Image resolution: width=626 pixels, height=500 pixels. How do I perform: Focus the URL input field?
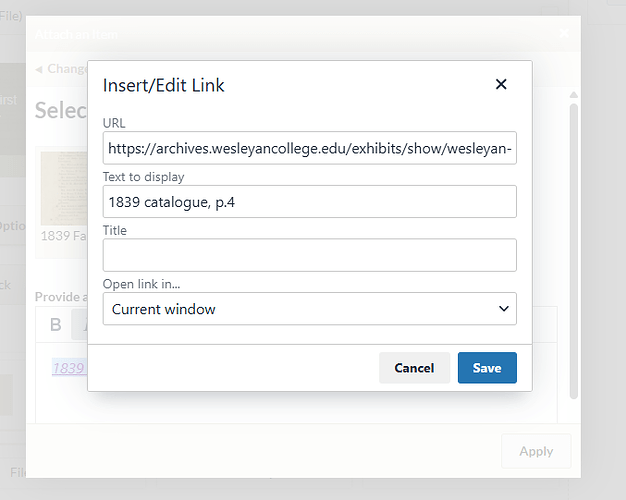pyautogui.click(x=309, y=148)
